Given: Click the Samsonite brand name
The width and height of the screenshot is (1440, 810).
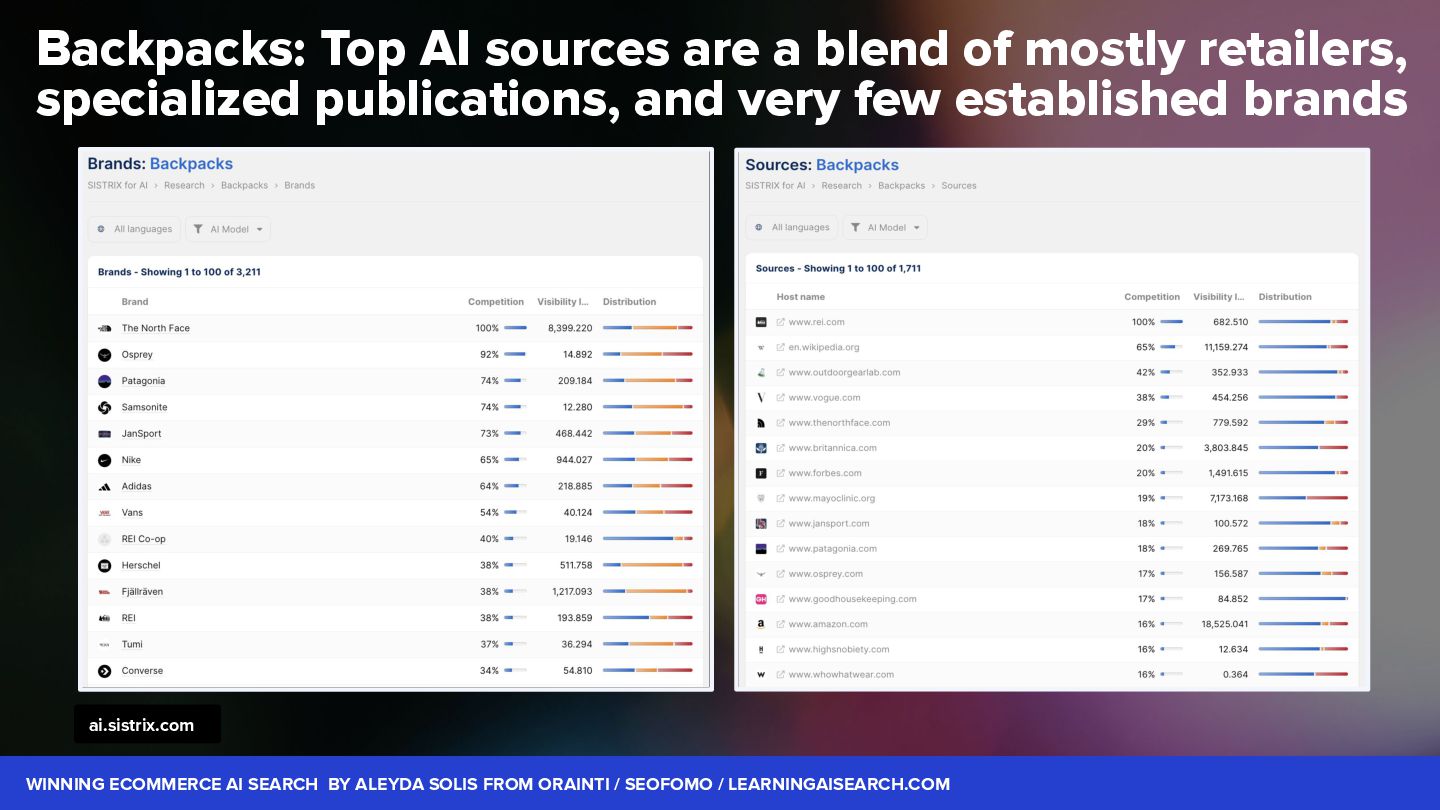Looking at the screenshot, I should 145,407.
